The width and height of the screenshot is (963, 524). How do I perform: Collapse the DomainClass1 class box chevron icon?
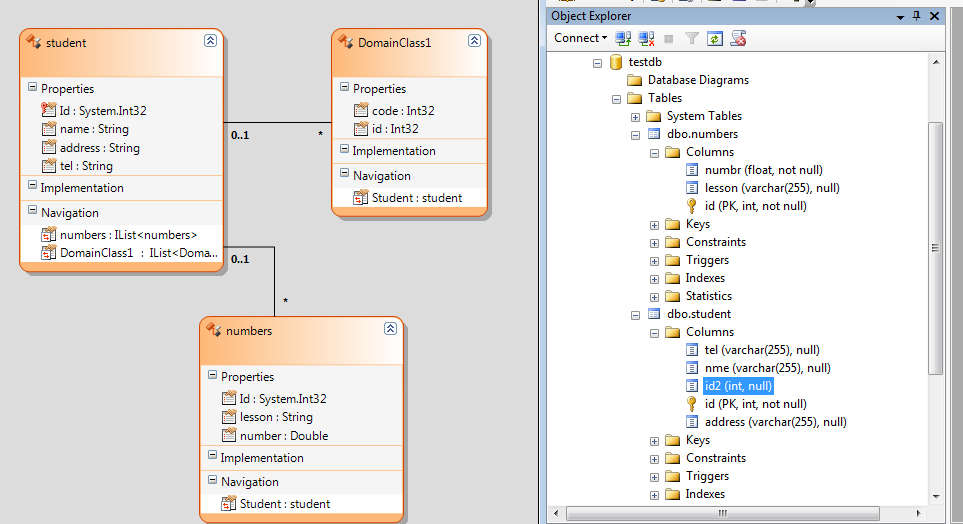pos(474,41)
